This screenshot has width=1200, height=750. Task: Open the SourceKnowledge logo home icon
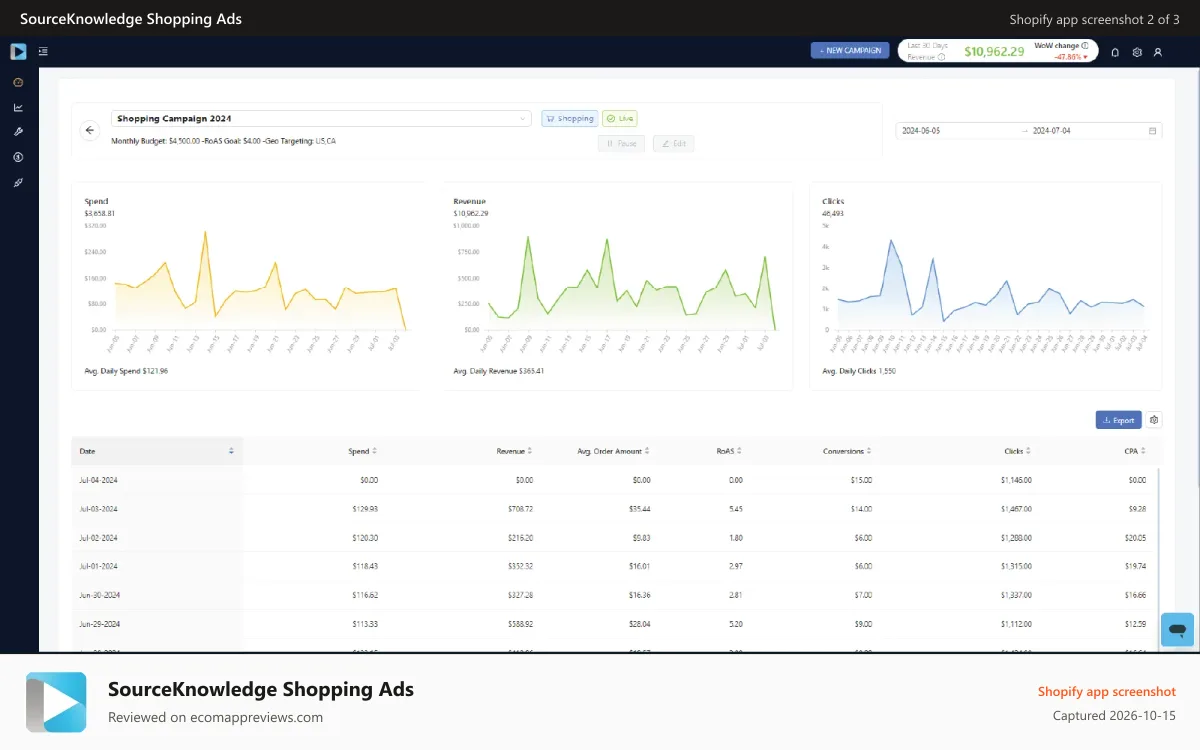click(18, 51)
